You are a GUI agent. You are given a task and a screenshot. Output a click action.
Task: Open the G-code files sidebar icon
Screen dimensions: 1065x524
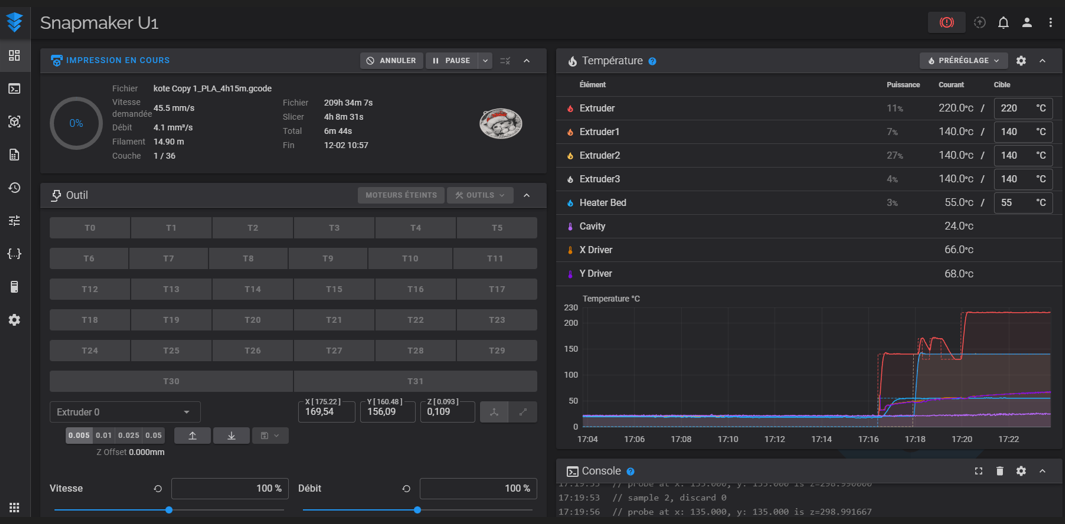pyautogui.click(x=14, y=155)
